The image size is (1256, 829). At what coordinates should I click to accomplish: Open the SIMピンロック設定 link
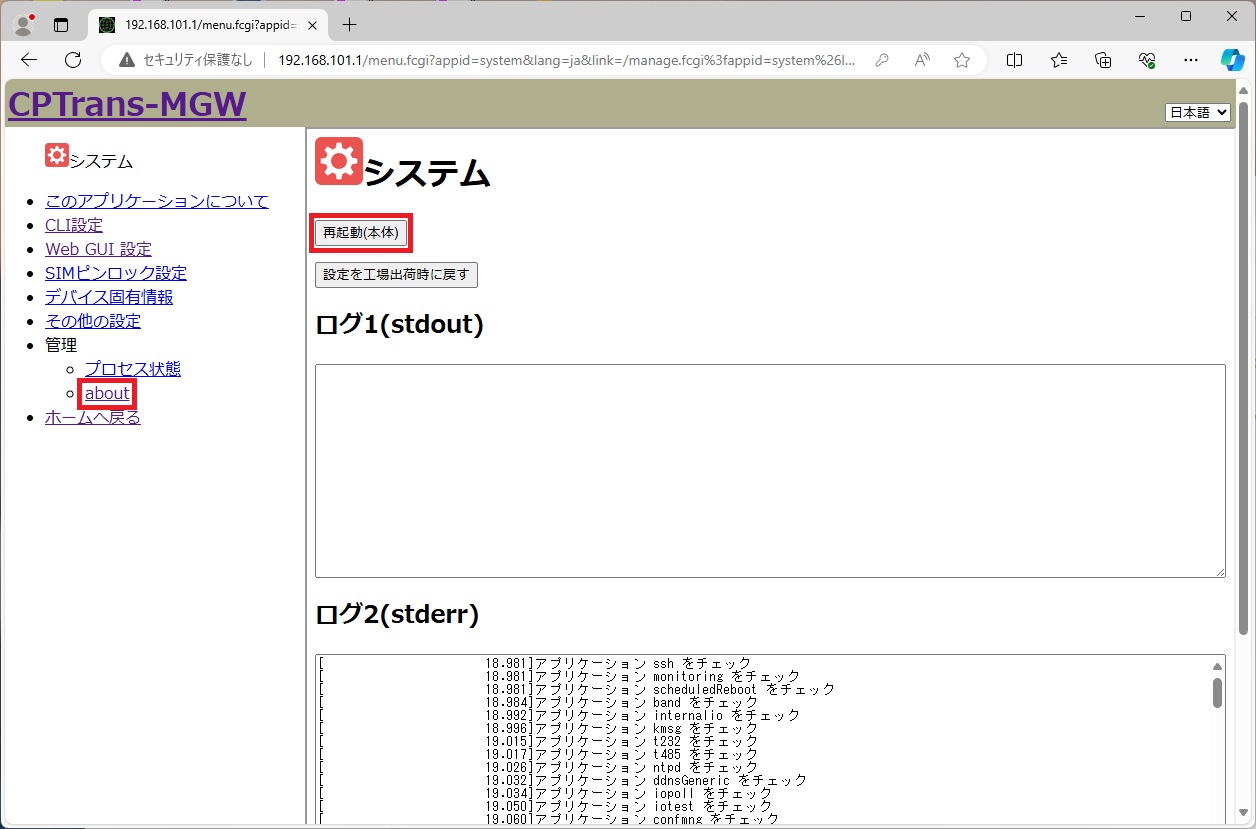(116, 273)
